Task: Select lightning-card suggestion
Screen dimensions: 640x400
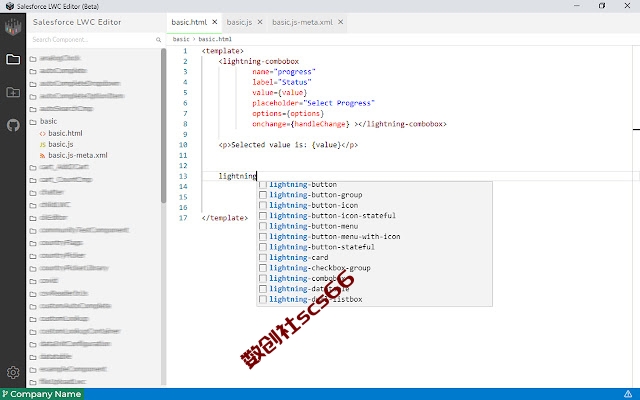Action: pos(374,258)
